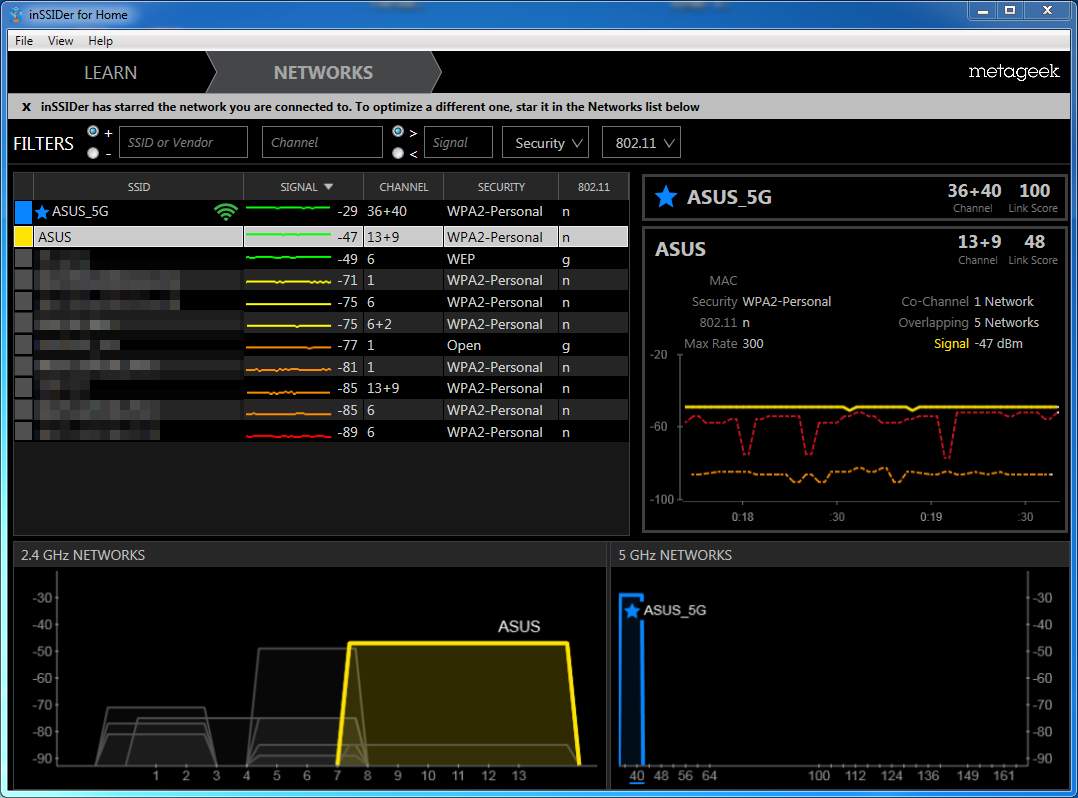This screenshot has height=798, width=1078.
Task: Select the Open network with -77 signal
Action: coord(321,345)
